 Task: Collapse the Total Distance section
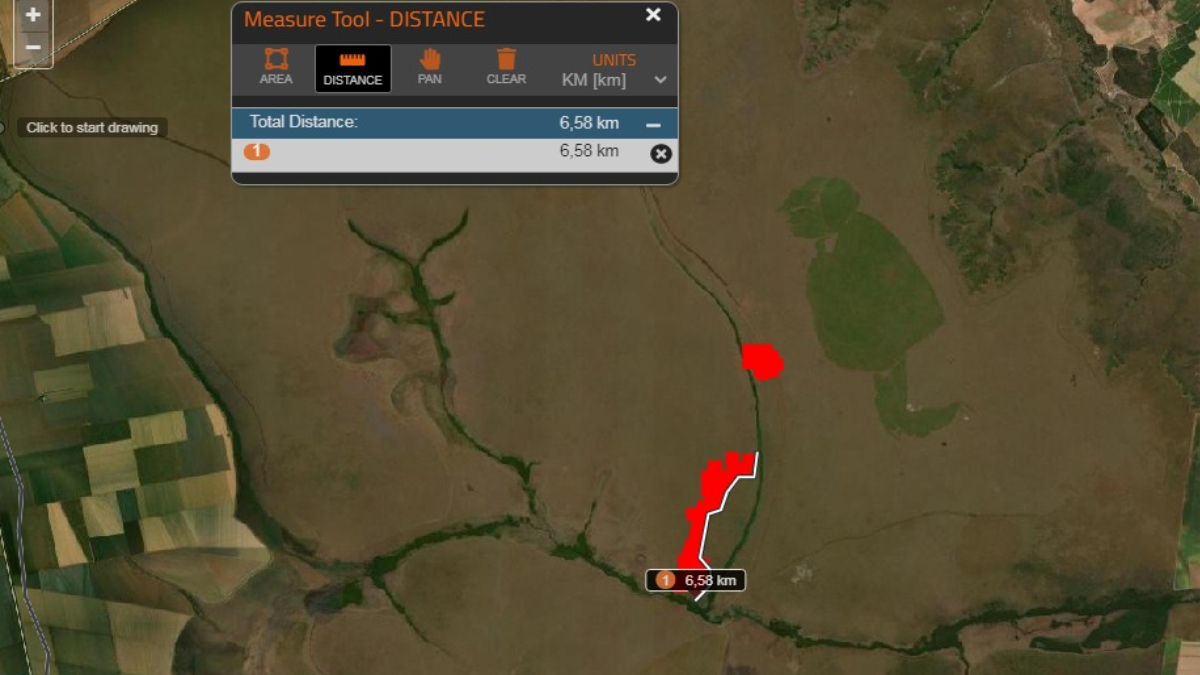point(653,125)
